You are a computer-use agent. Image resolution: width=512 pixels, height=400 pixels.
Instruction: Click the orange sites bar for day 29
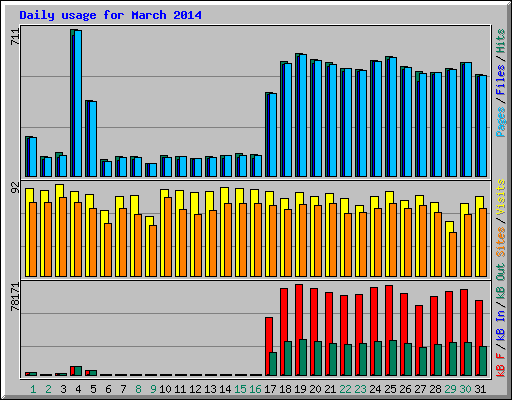coord(453,254)
